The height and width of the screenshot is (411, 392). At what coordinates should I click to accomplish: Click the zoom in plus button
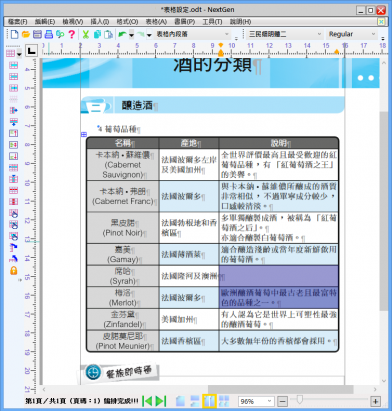[x=376, y=401]
